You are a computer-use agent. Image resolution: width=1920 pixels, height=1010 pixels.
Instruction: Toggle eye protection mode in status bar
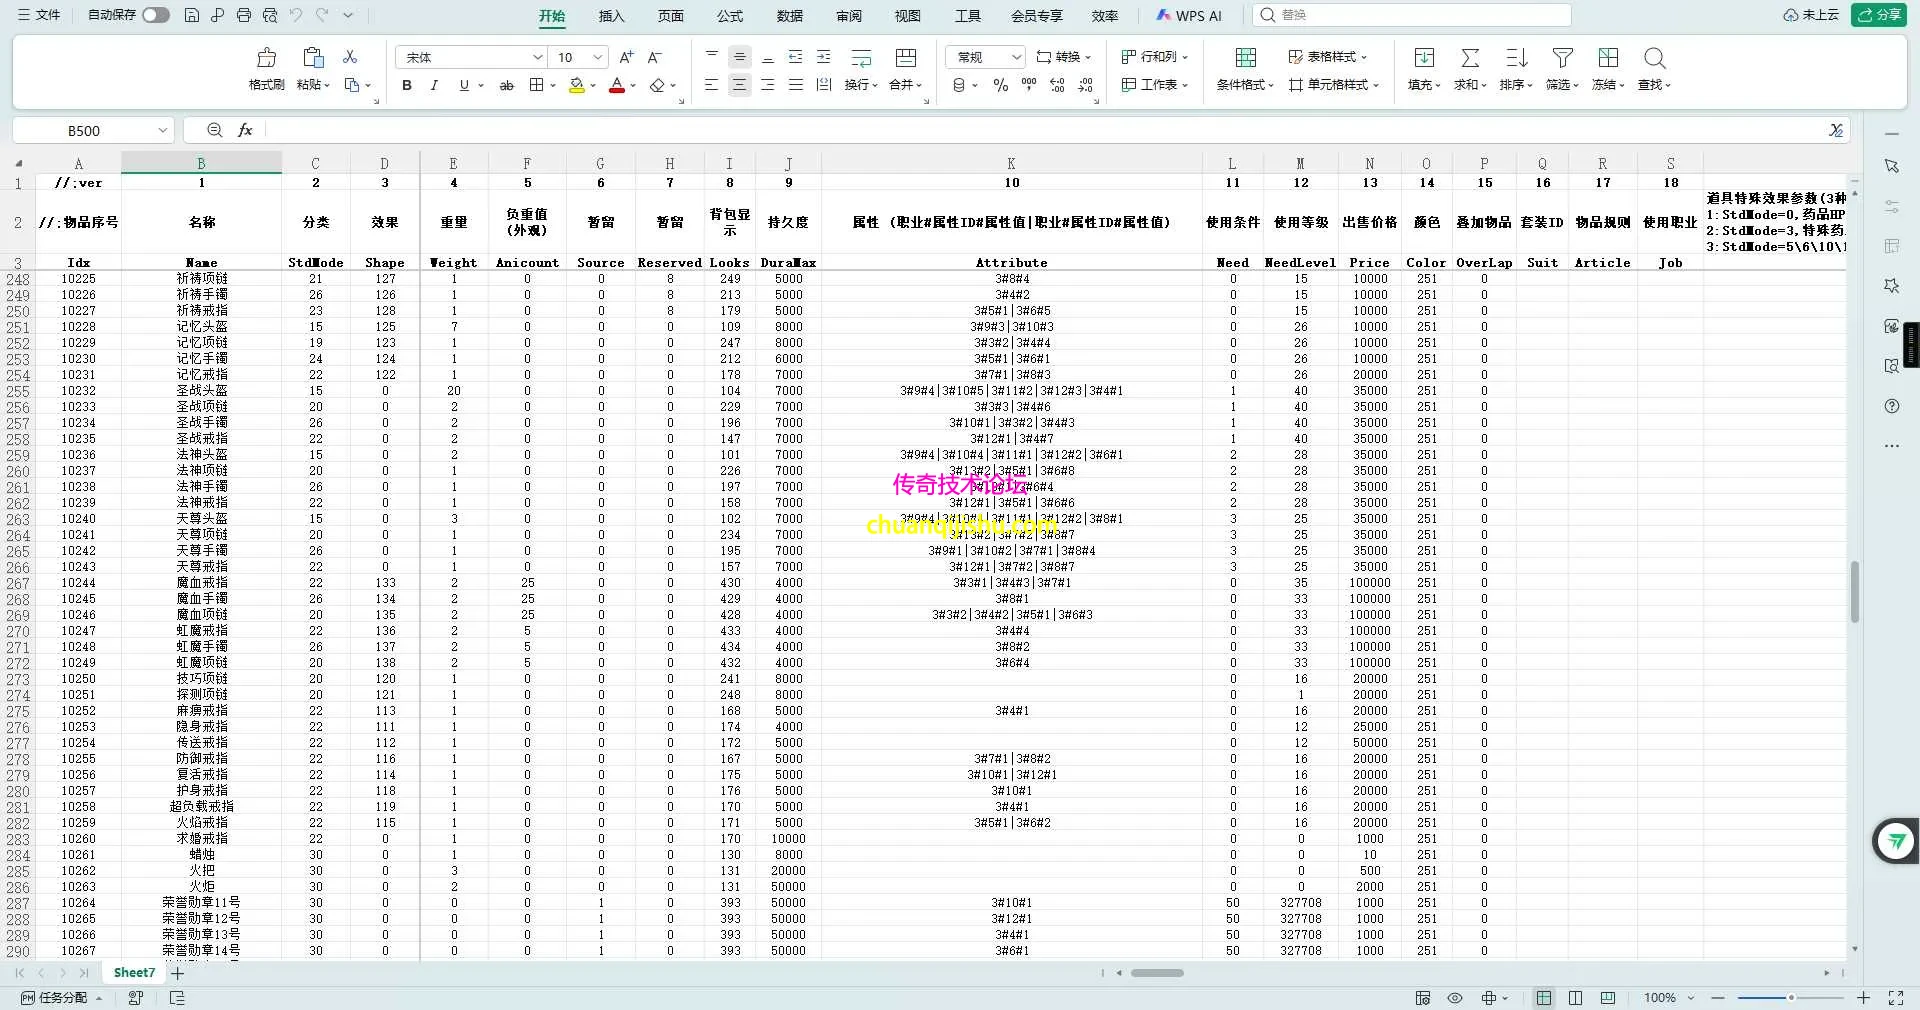(x=1455, y=998)
